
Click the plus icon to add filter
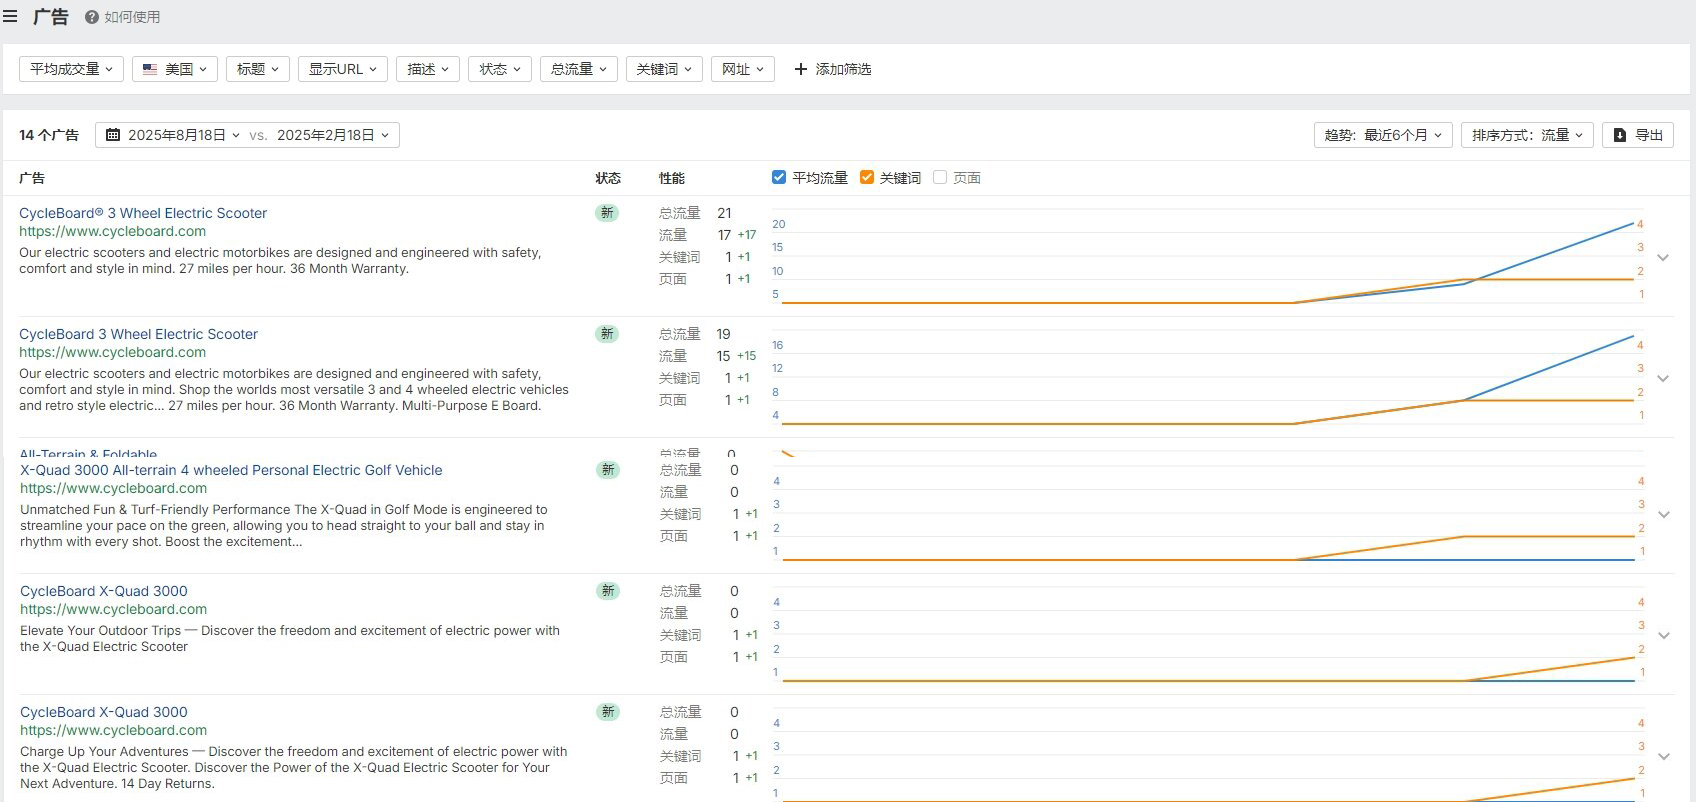click(x=800, y=69)
